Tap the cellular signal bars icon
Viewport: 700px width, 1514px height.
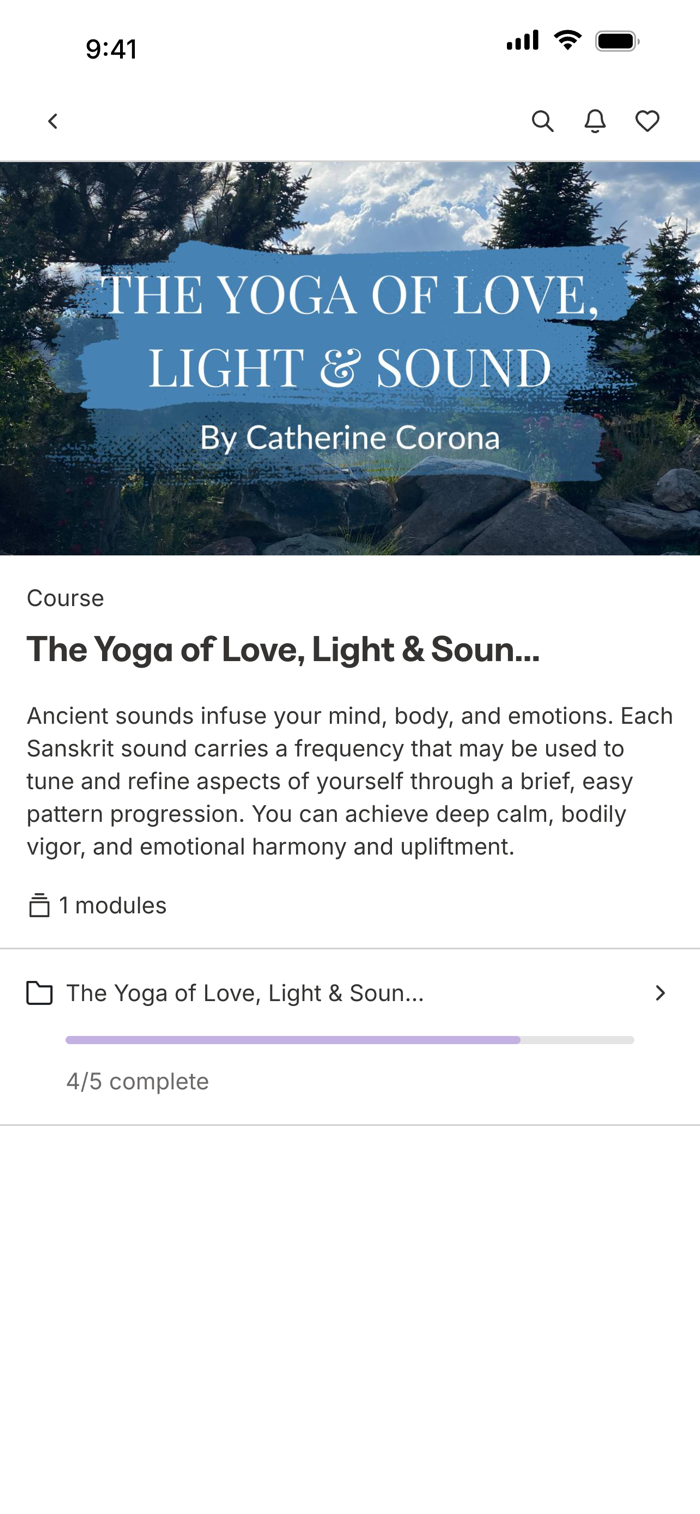point(522,41)
